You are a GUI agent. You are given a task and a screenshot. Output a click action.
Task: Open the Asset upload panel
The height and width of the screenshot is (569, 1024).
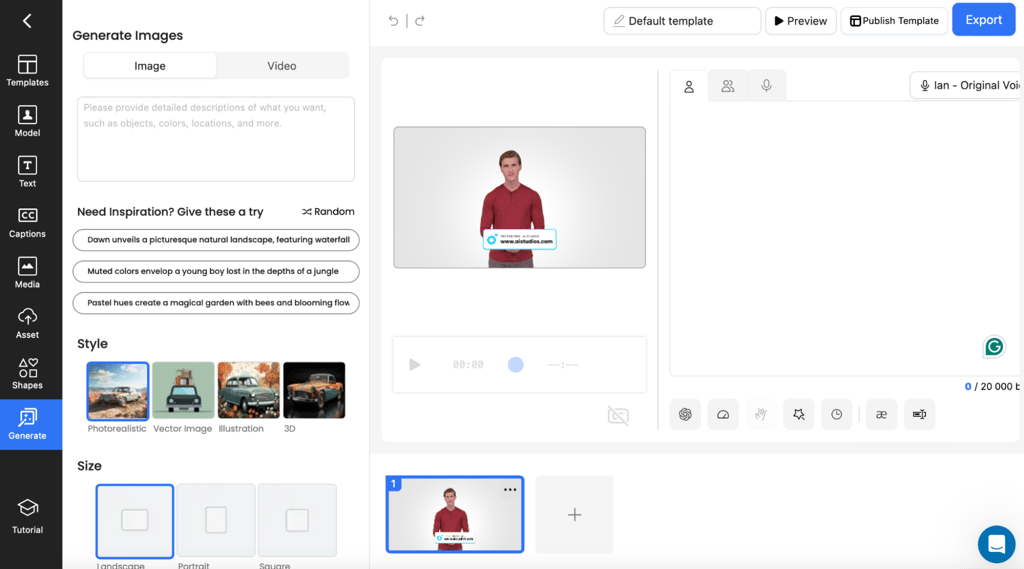pyautogui.click(x=27, y=323)
